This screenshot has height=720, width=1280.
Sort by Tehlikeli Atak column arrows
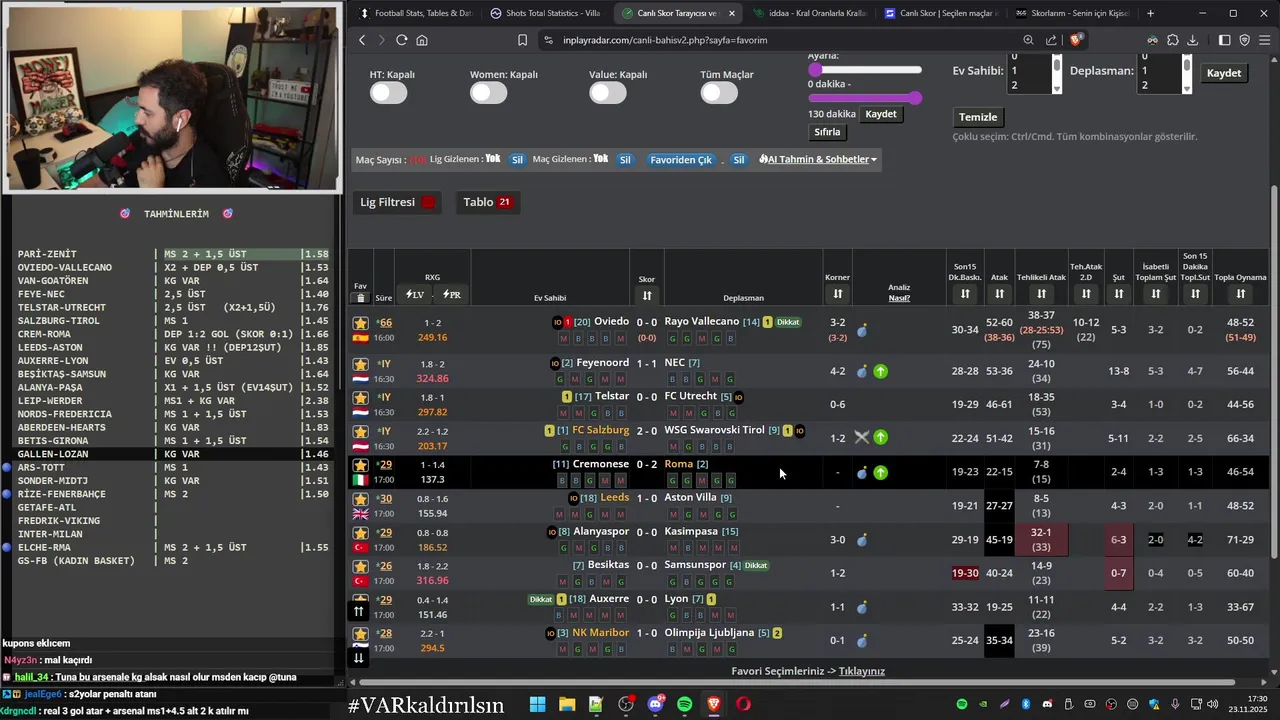pyautogui.click(x=1041, y=294)
